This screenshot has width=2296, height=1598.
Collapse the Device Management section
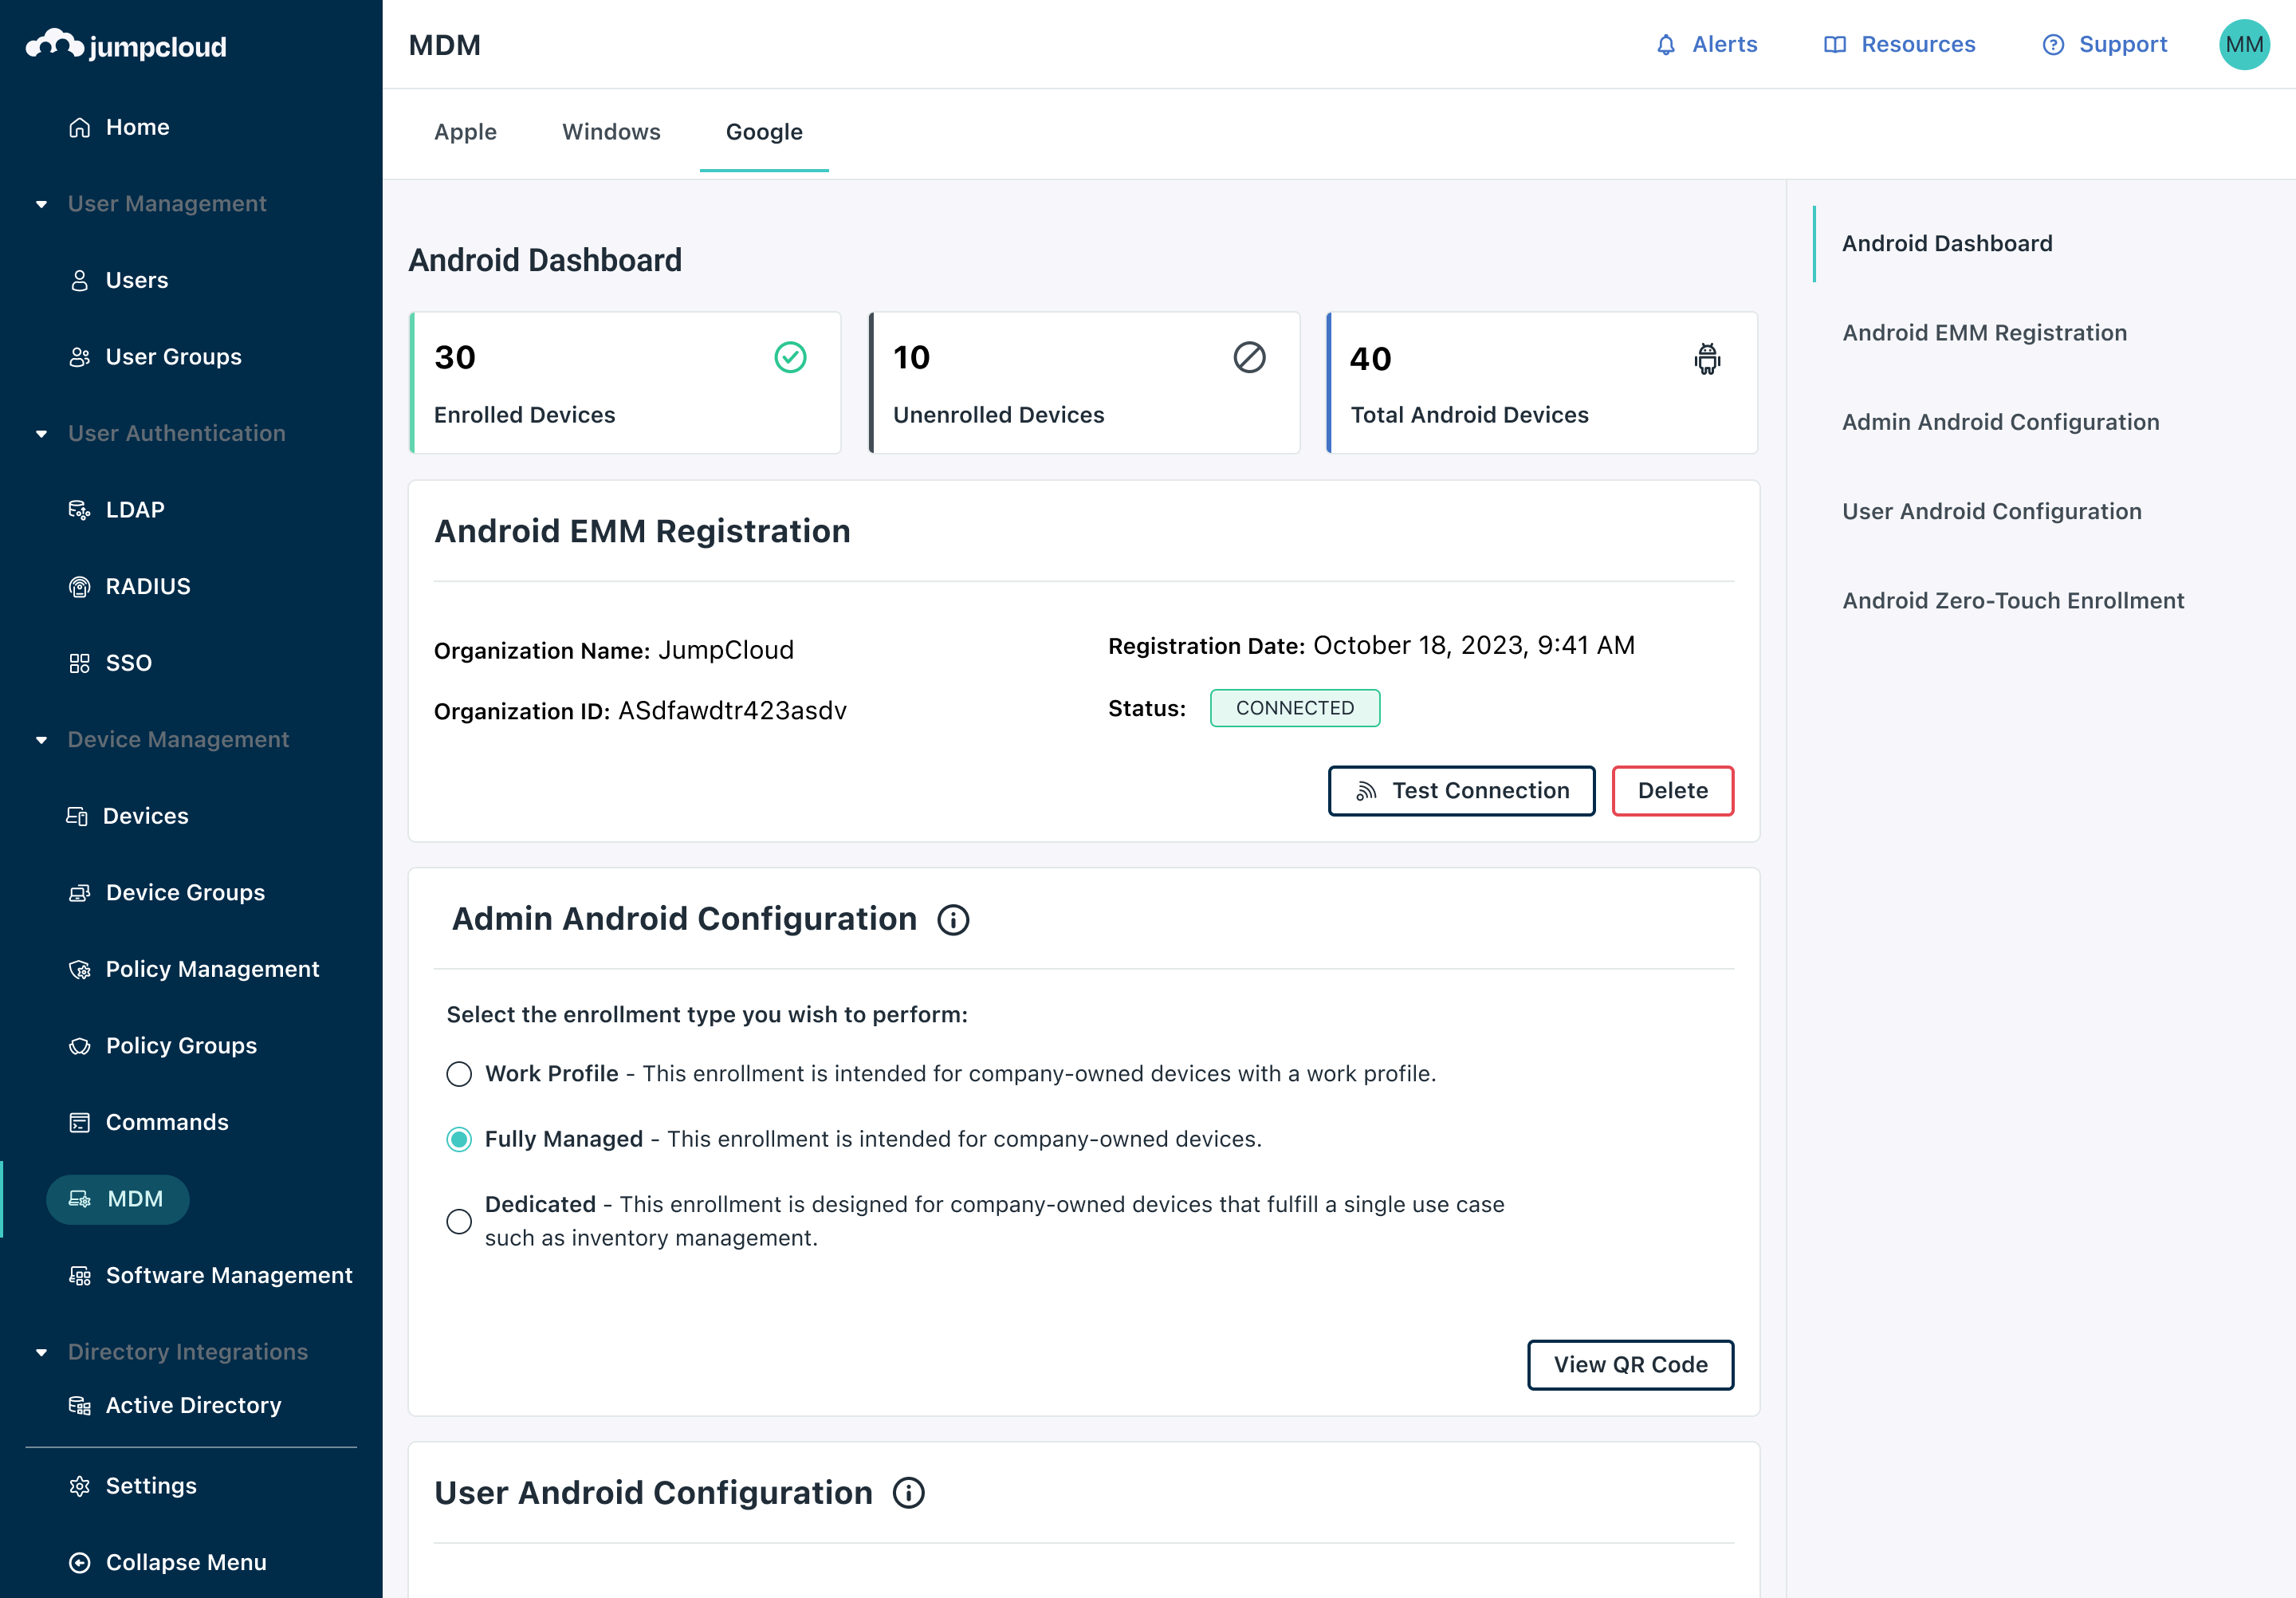tap(41, 740)
